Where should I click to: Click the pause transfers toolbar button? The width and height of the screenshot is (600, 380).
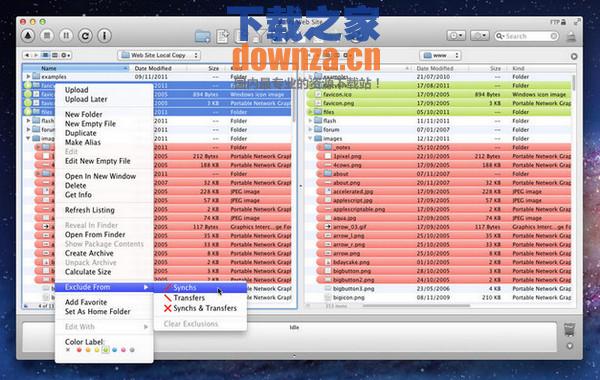pos(66,36)
